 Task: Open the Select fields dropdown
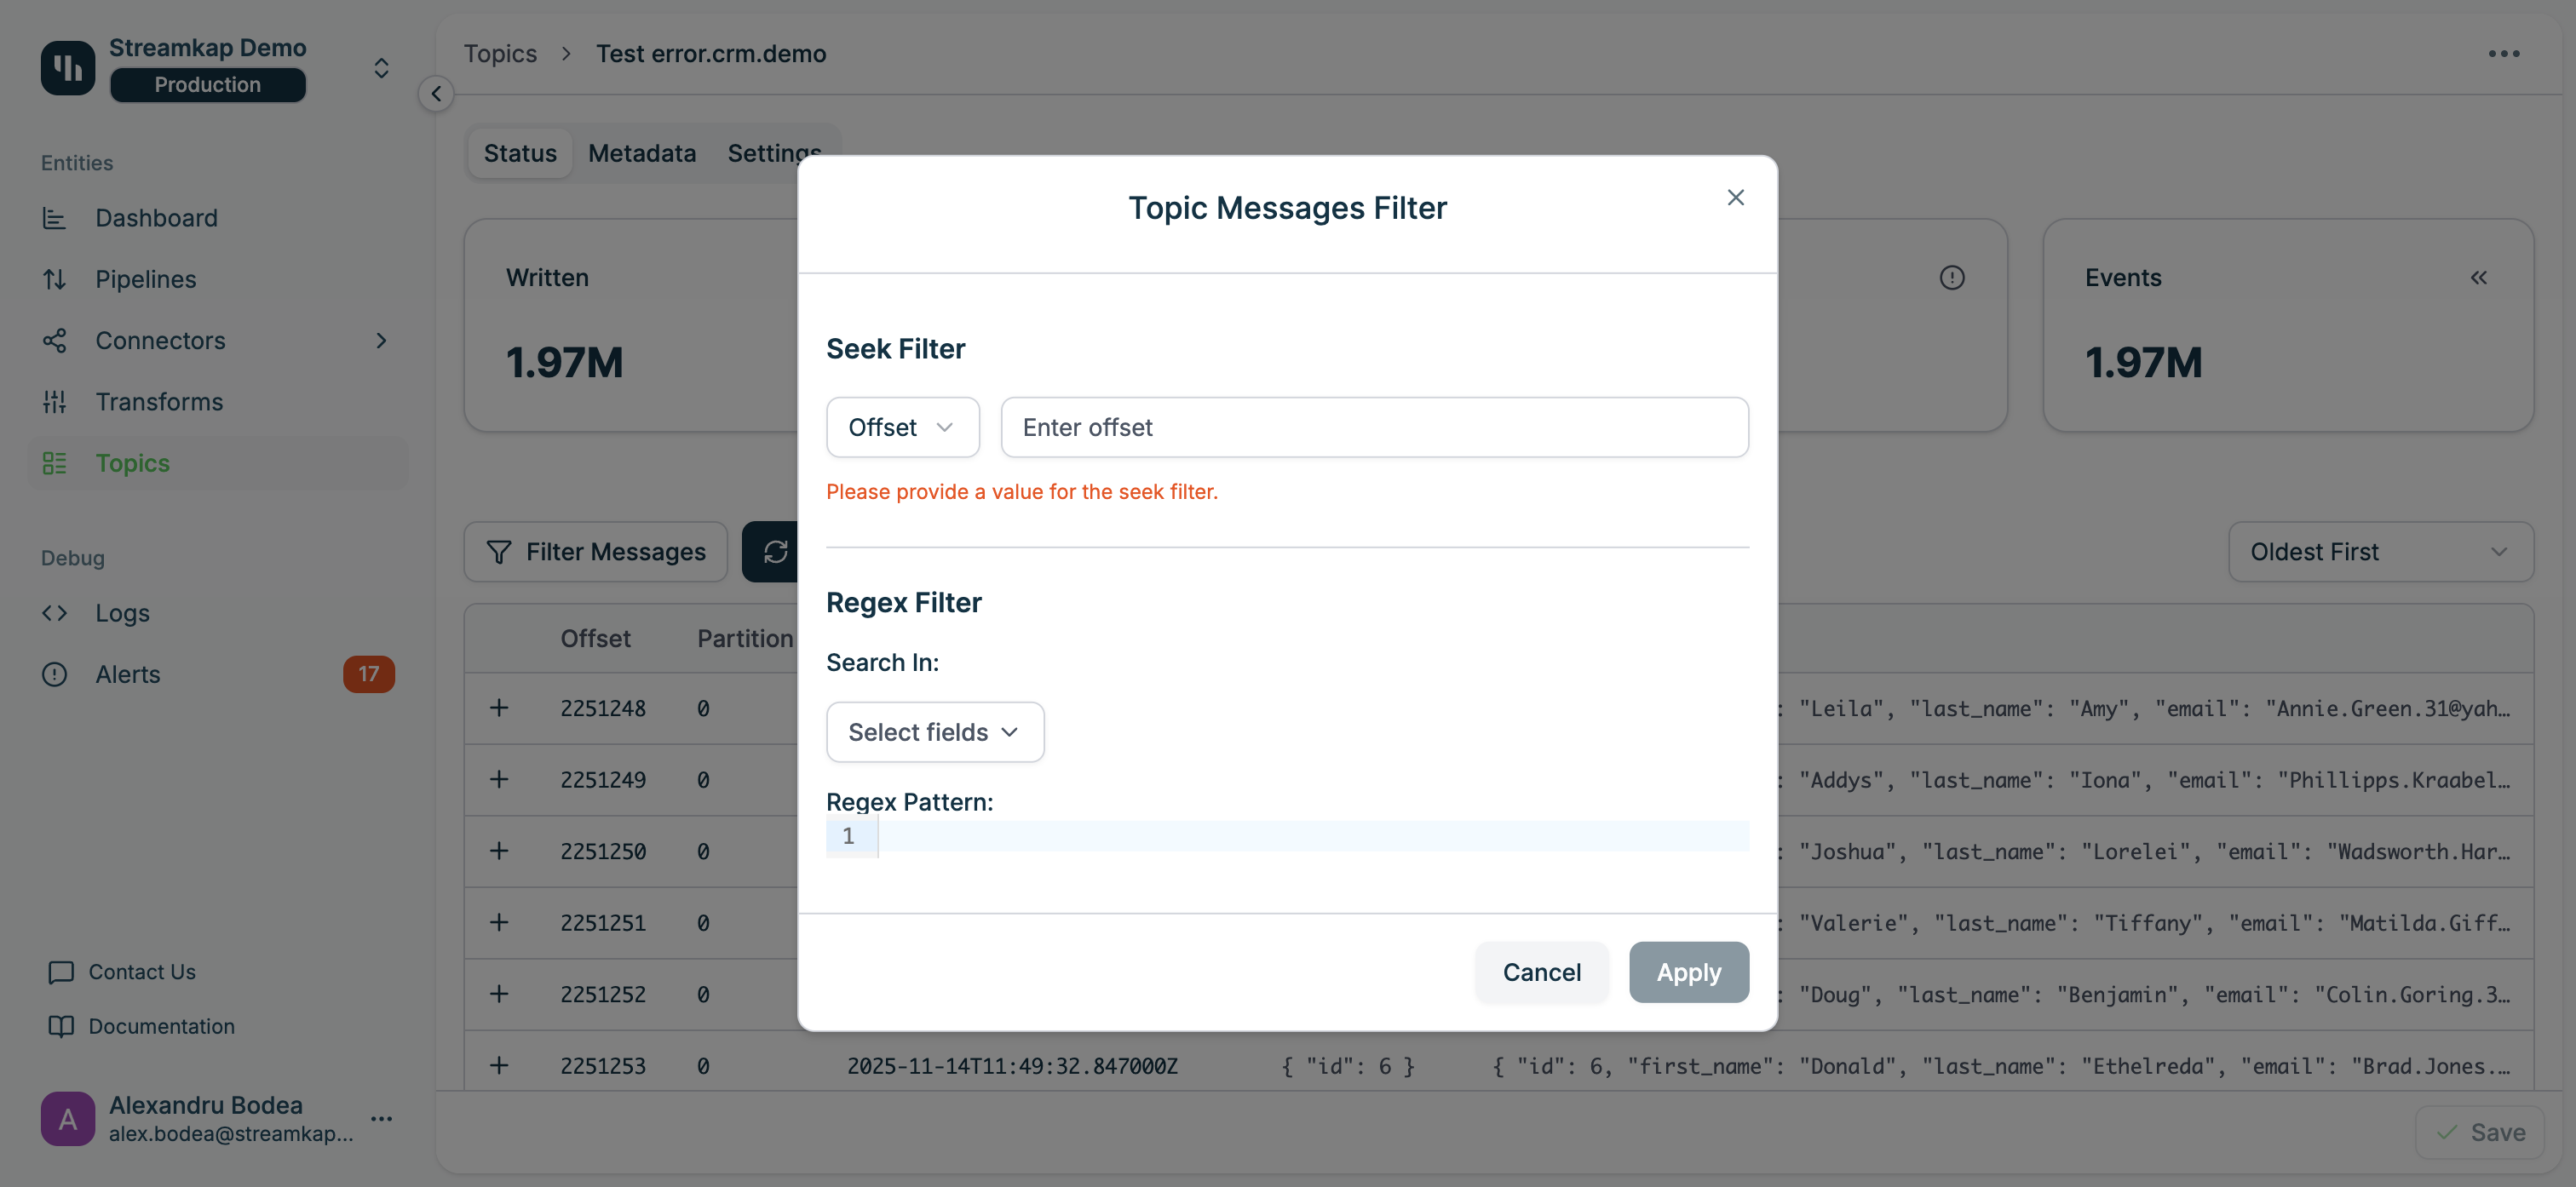(934, 731)
